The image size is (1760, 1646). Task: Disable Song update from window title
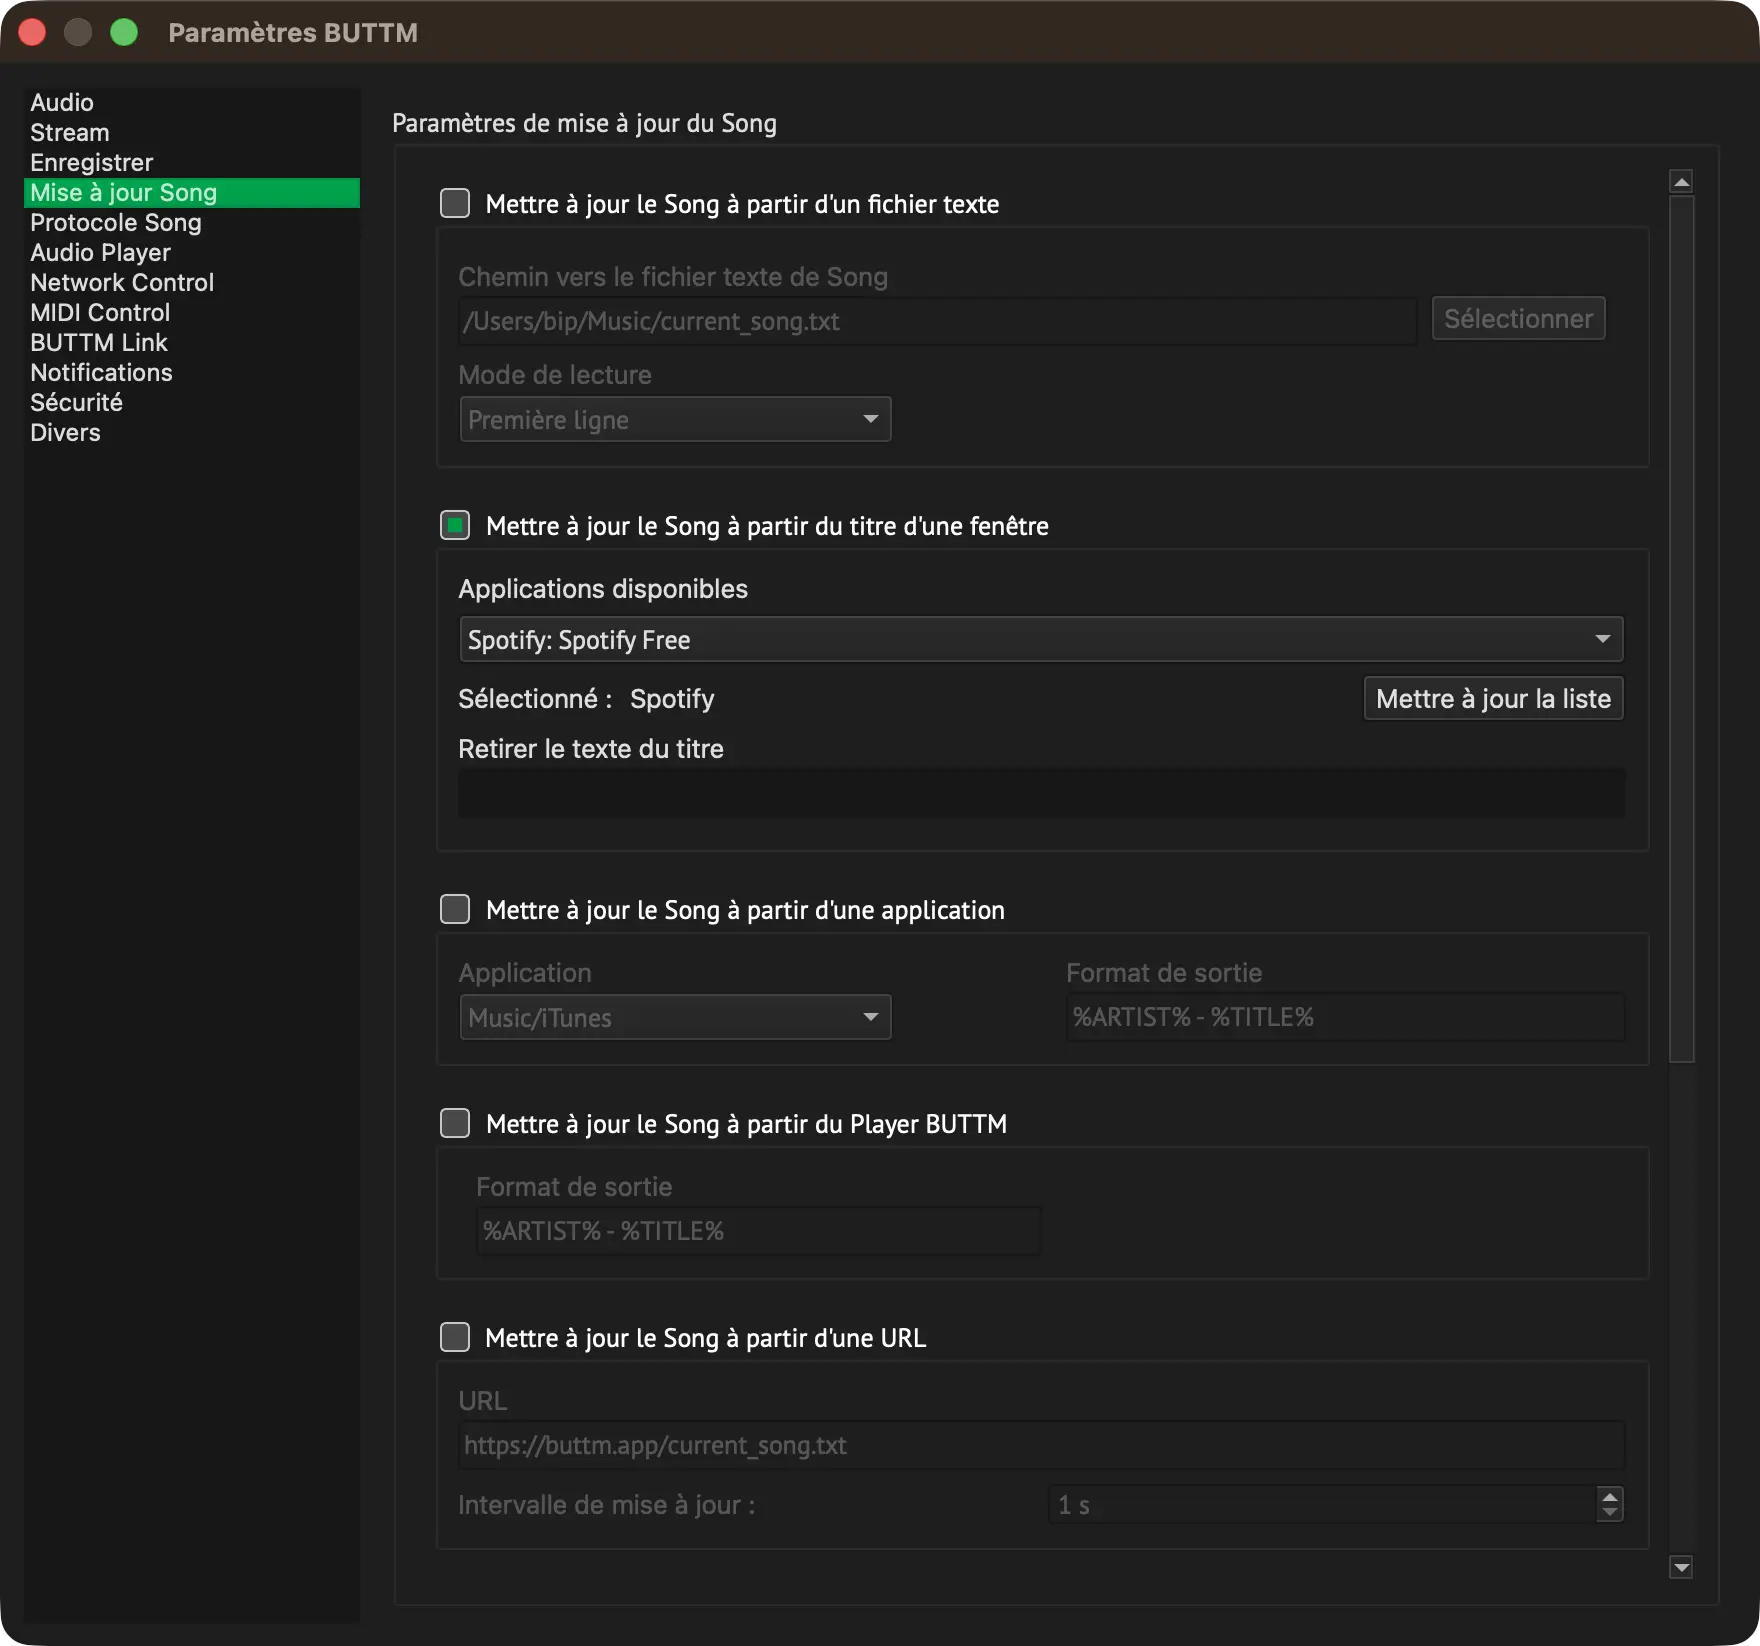pyautogui.click(x=455, y=525)
